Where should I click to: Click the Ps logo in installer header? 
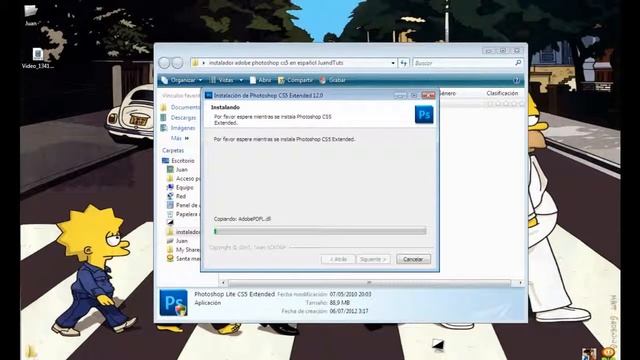coord(424,115)
